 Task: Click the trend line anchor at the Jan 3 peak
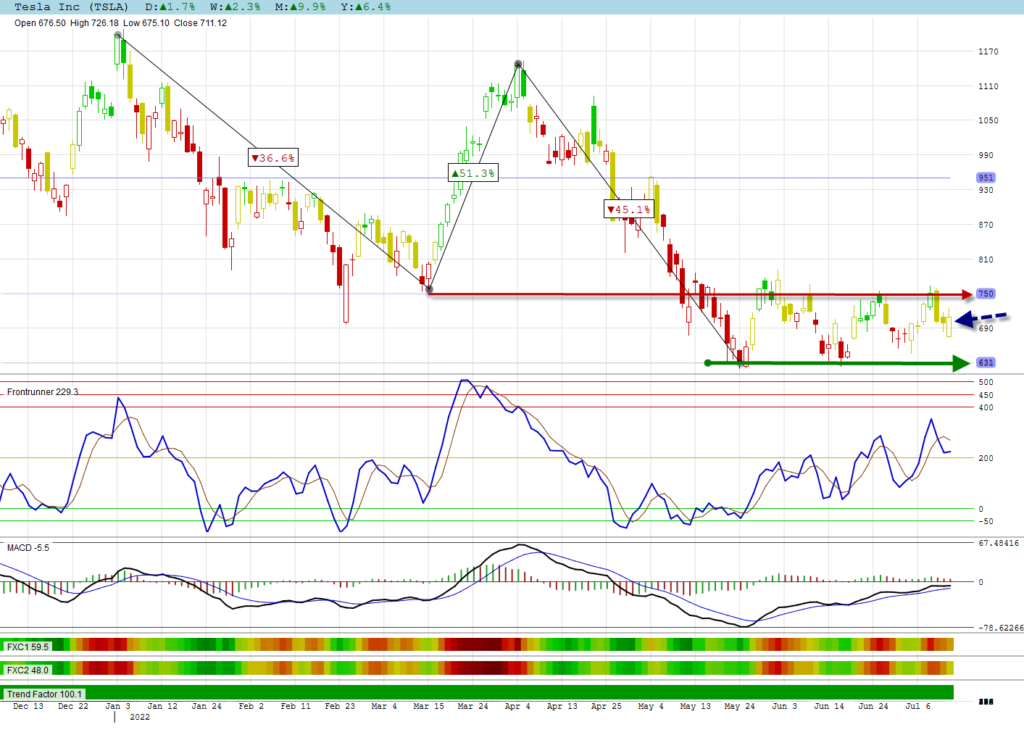coord(118,35)
